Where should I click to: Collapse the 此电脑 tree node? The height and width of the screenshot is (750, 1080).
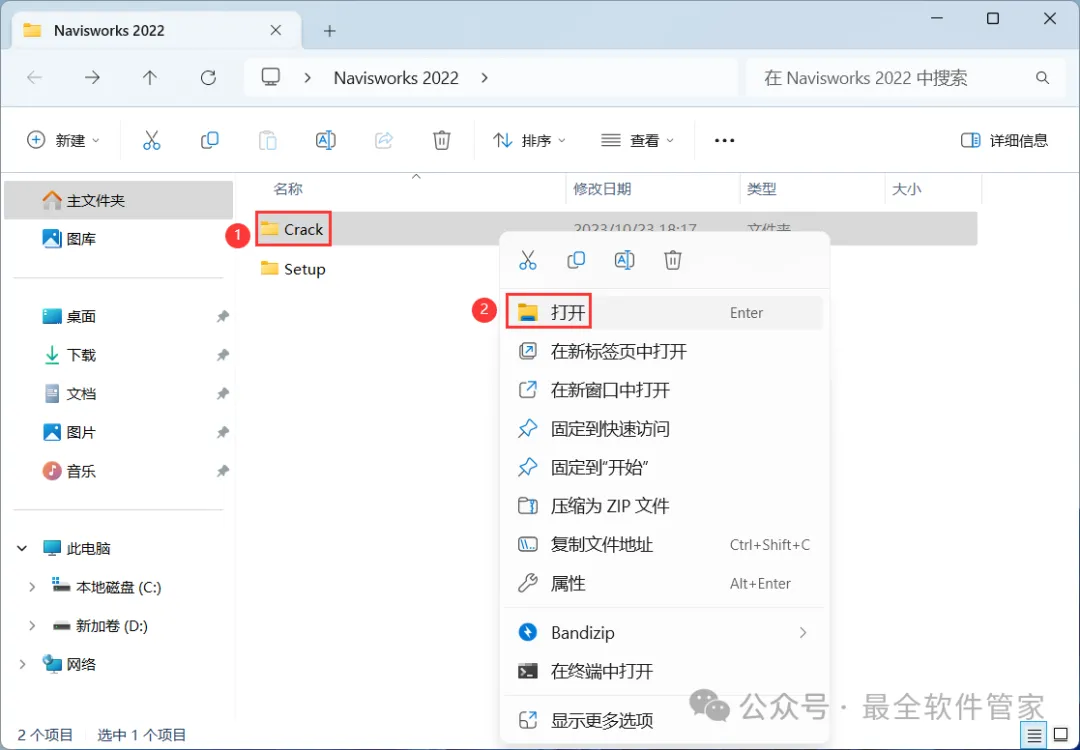(22, 549)
